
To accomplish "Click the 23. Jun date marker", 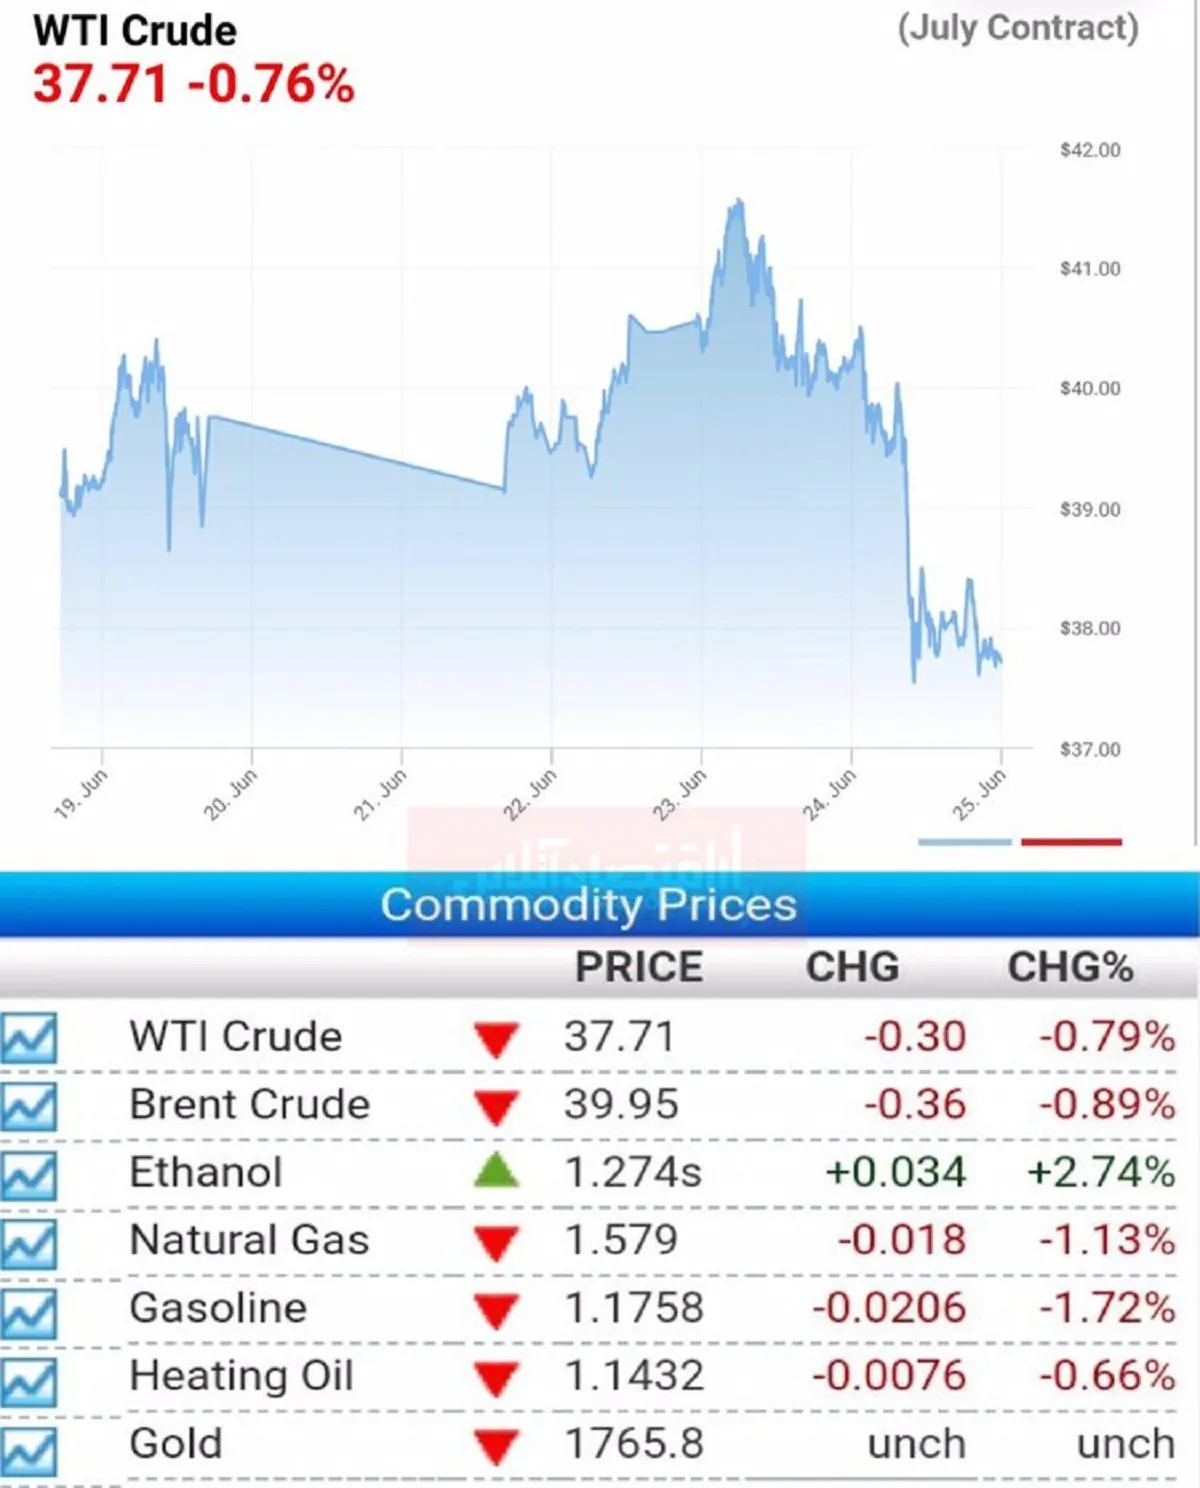I will [x=680, y=794].
